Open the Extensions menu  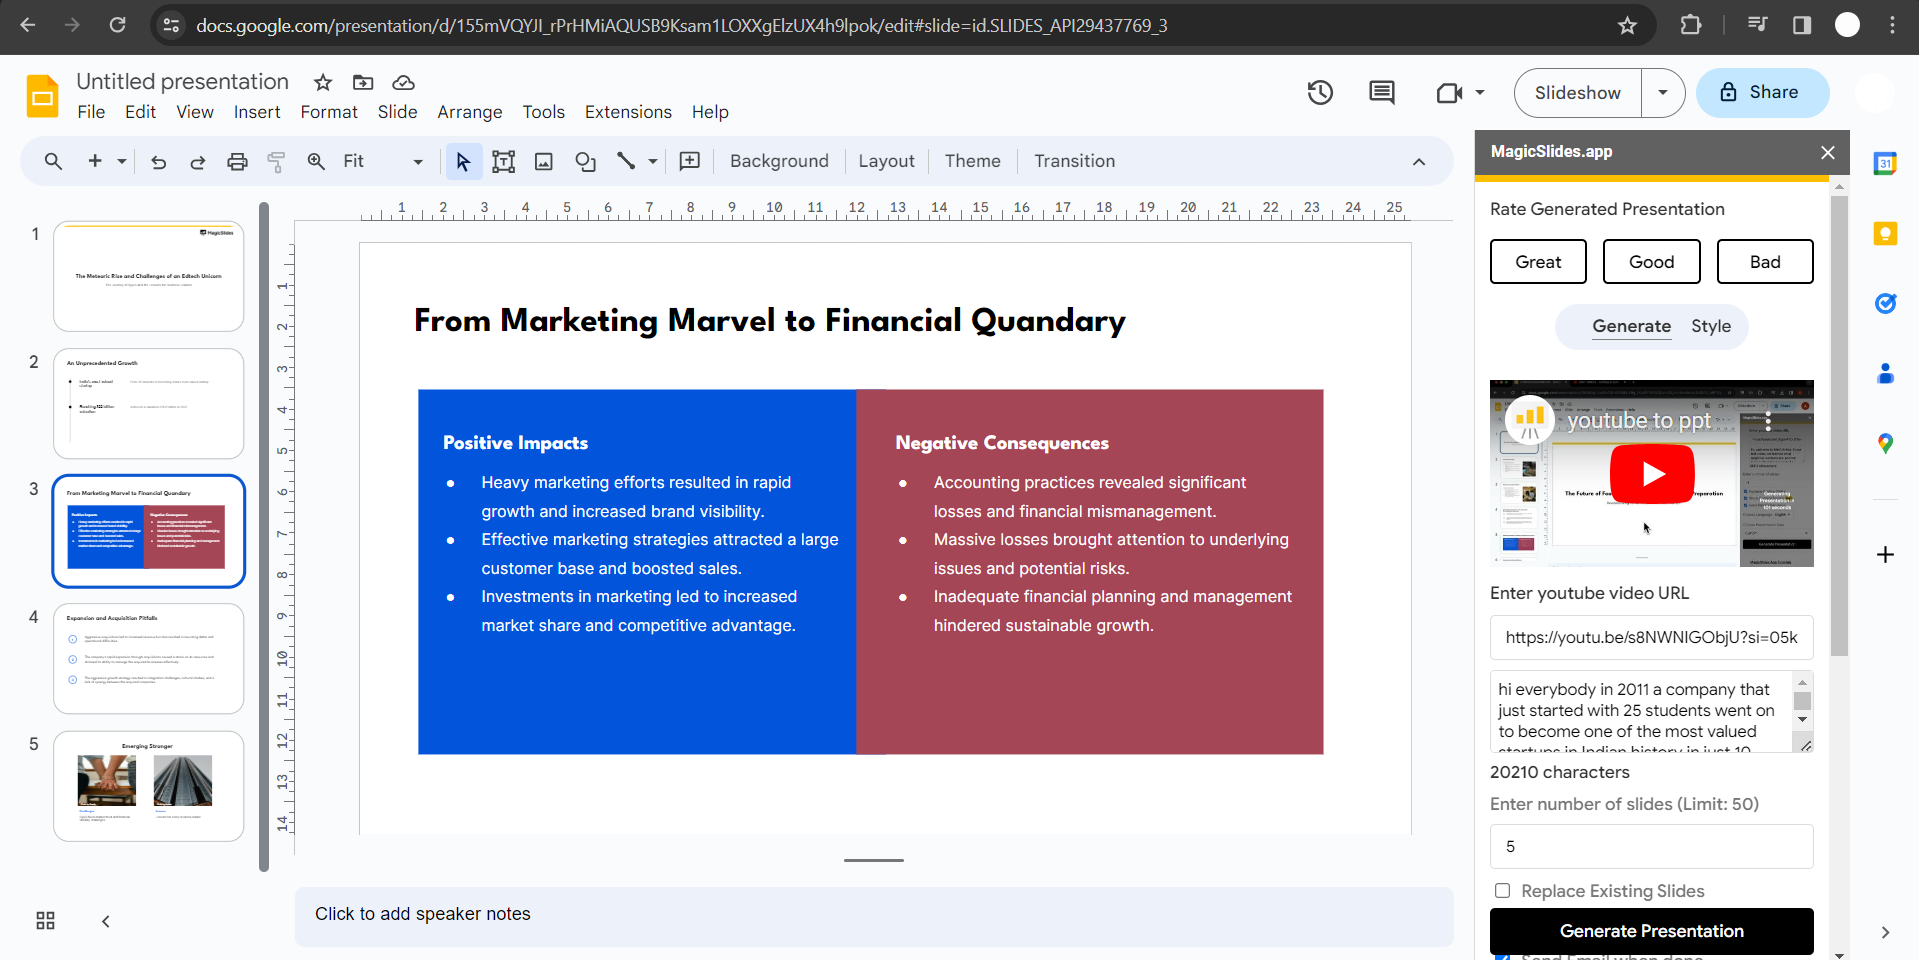pos(628,112)
